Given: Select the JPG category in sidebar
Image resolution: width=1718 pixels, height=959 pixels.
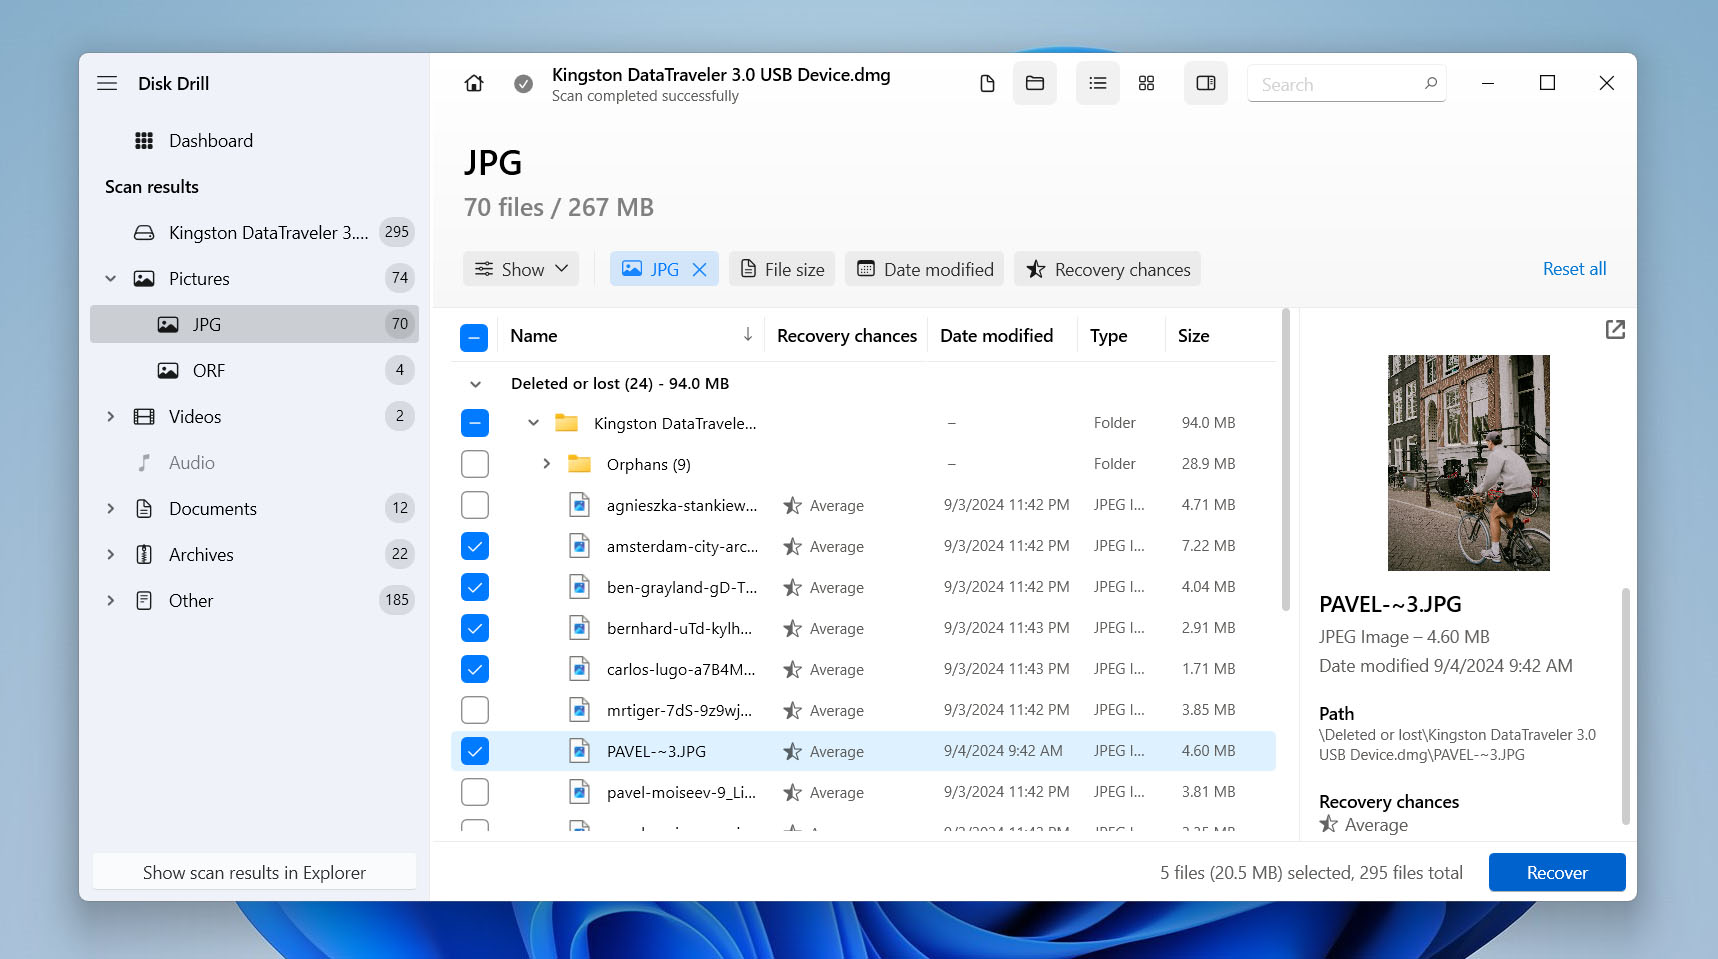Looking at the screenshot, I should 254,324.
